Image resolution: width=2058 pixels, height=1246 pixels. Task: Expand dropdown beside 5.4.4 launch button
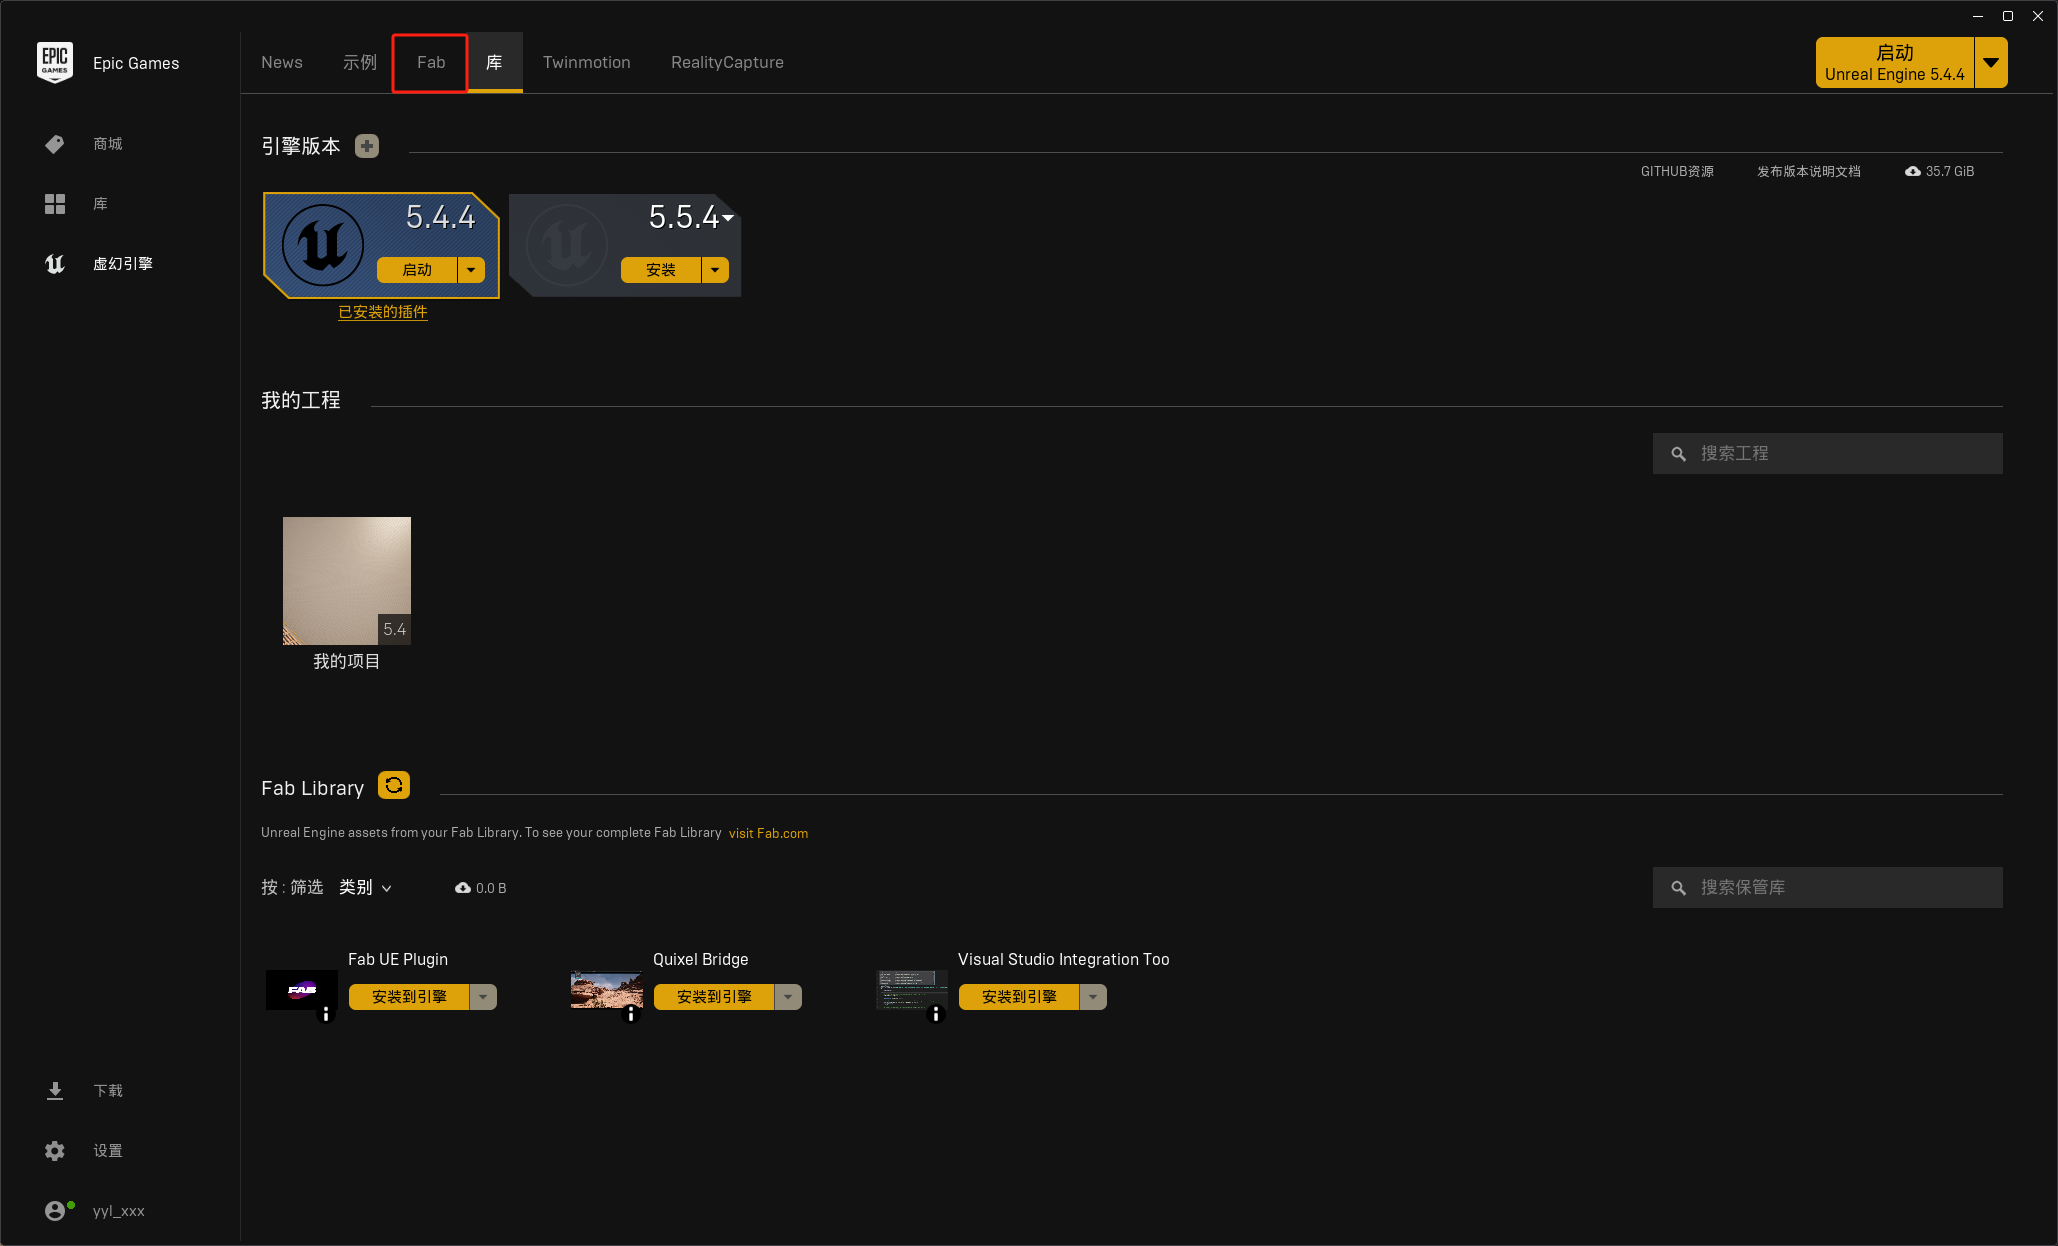click(471, 270)
